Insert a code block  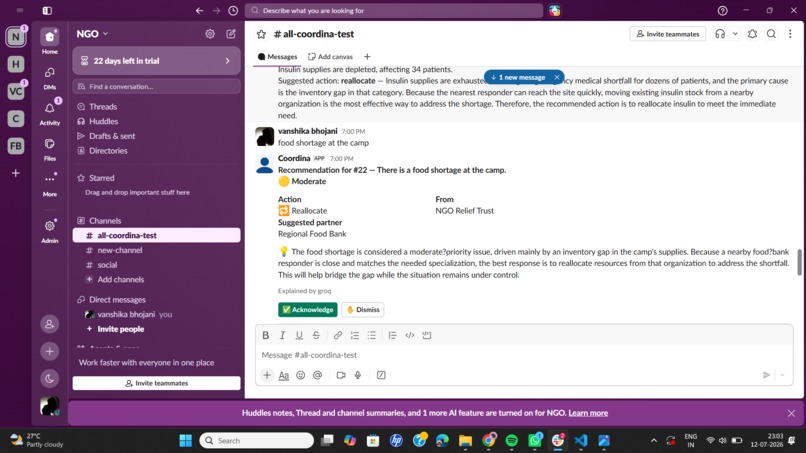[427, 335]
